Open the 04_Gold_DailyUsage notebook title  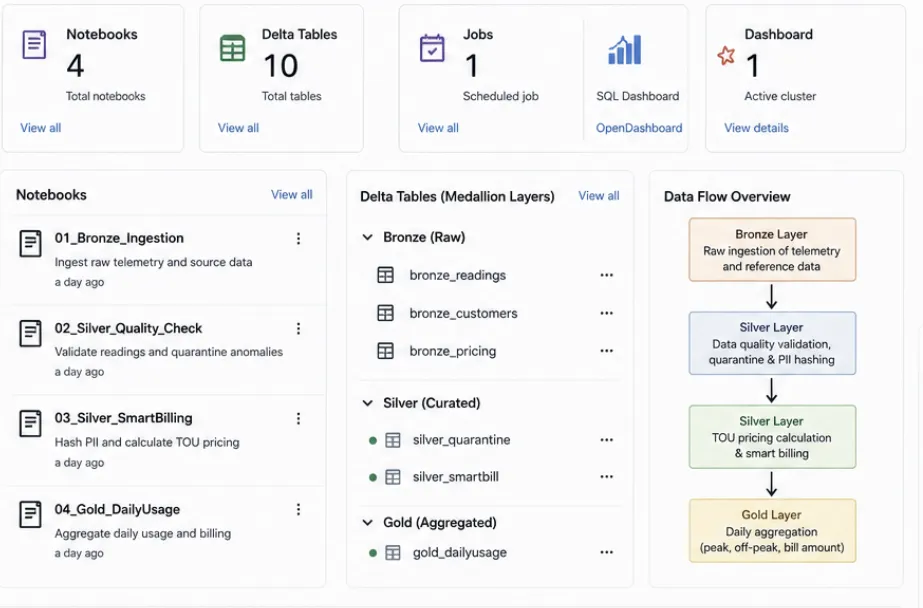pyautogui.click(x=117, y=510)
